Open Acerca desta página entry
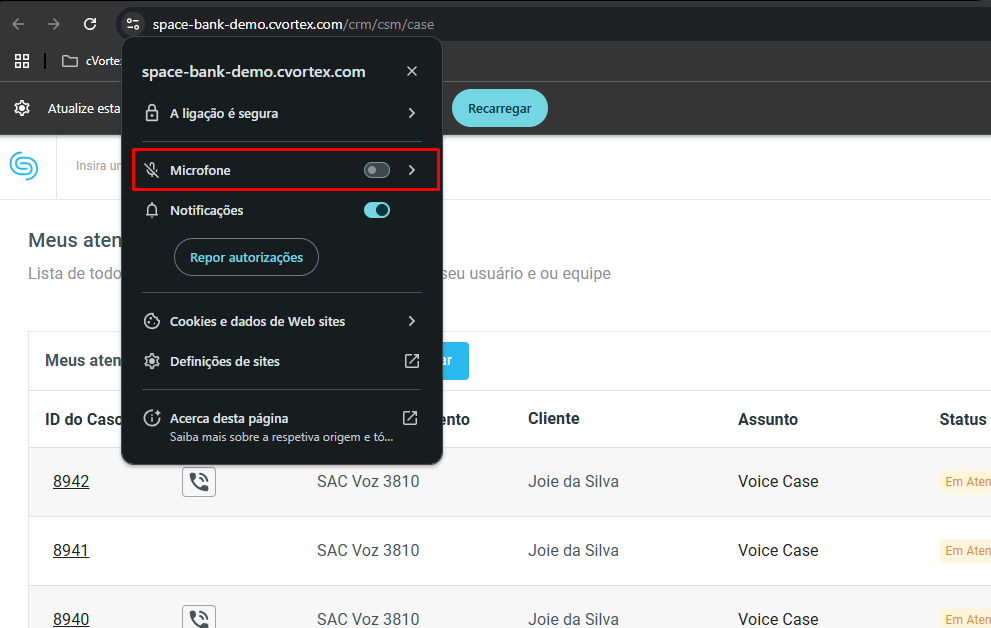 pyautogui.click(x=229, y=418)
